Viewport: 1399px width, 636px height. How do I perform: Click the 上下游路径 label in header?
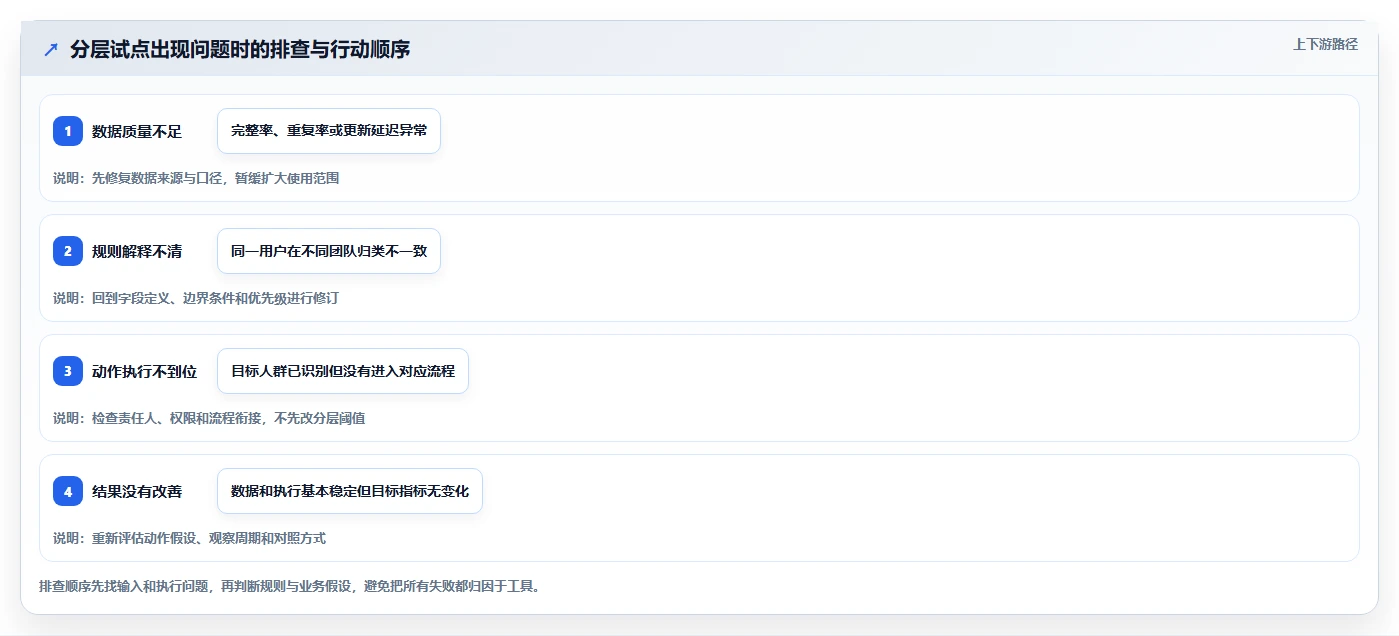pyautogui.click(x=1325, y=44)
